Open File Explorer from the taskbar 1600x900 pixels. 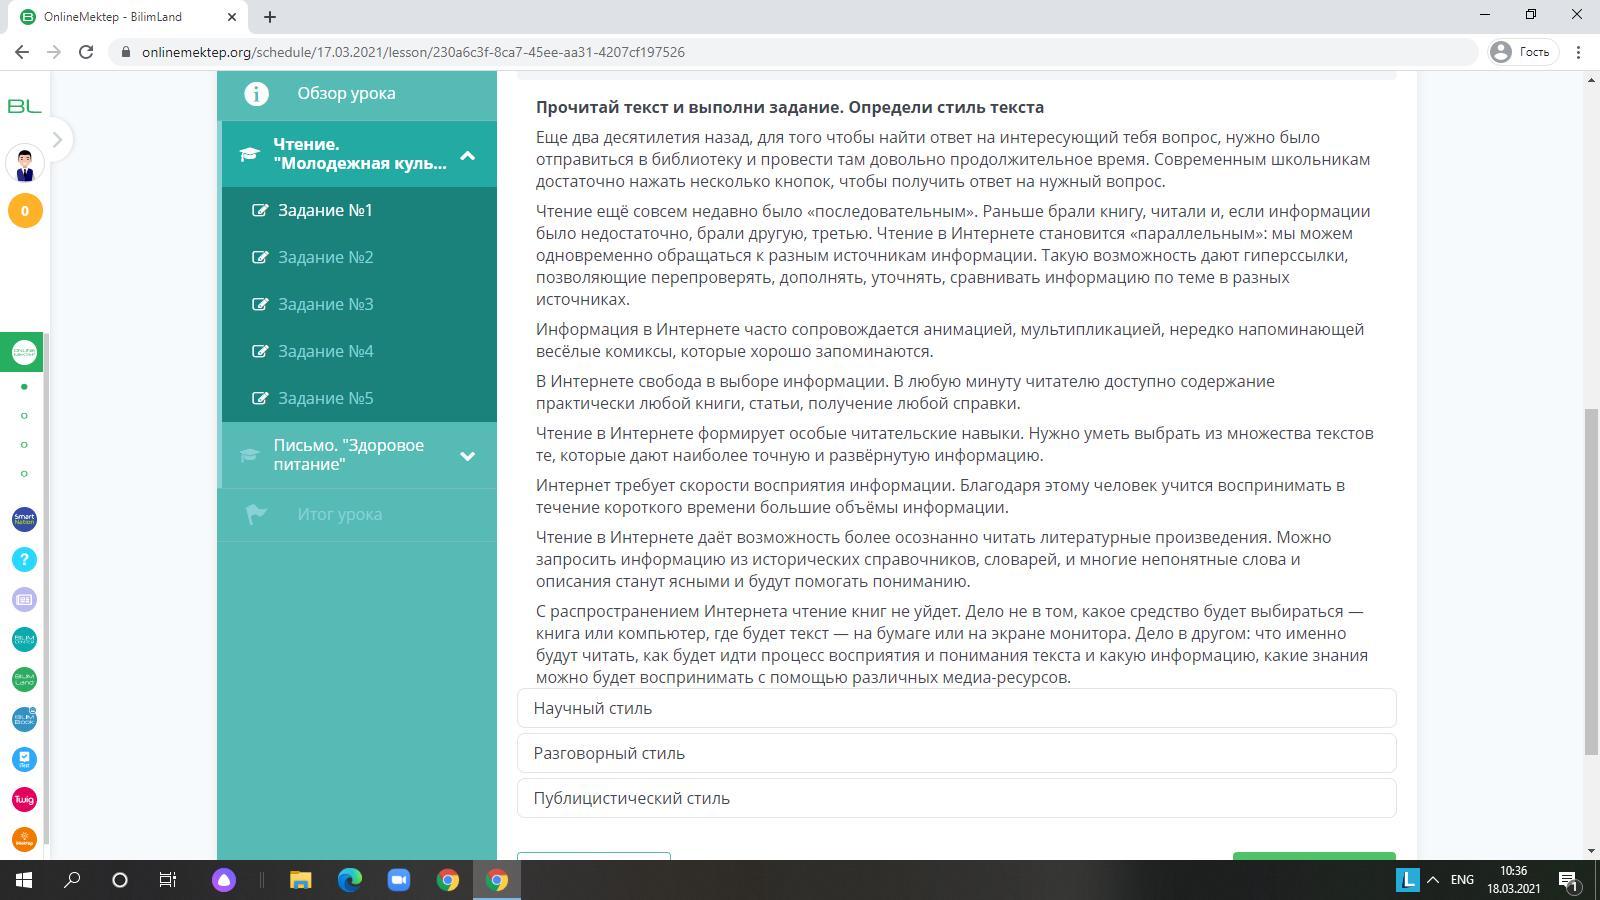(x=301, y=880)
